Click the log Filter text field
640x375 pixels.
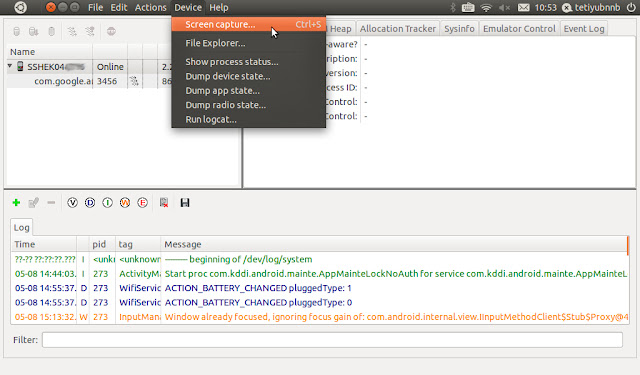pyautogui.click(x=332, y=339)
